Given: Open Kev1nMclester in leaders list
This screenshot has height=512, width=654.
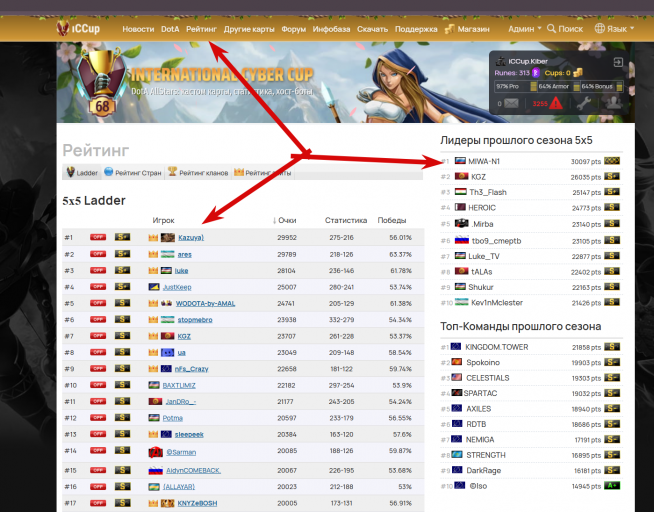Looking at the screenshot, I should 497,303.
